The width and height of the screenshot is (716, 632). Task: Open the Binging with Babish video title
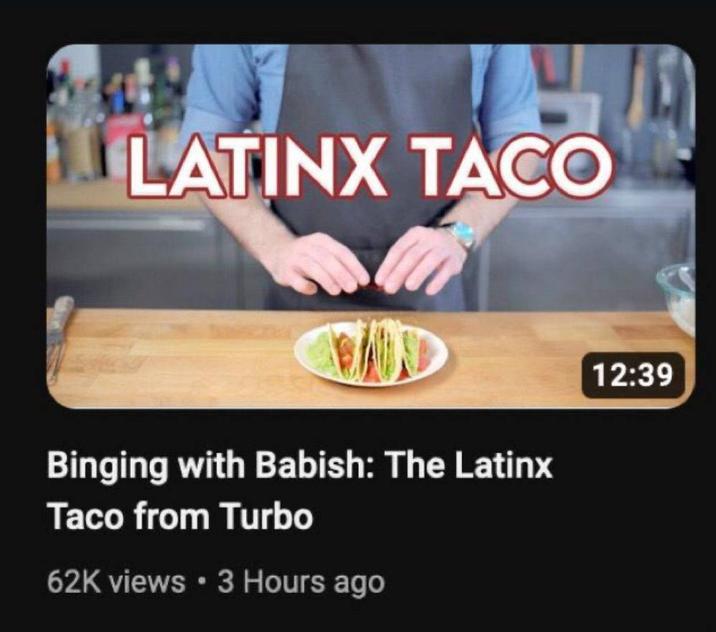click(x=300, y=491)
